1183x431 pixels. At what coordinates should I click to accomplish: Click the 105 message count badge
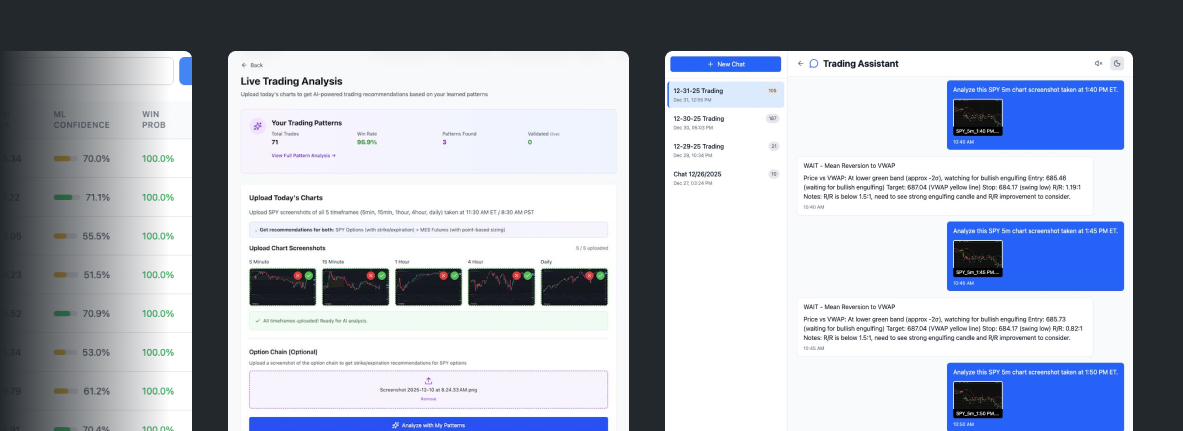pos(772,91)
